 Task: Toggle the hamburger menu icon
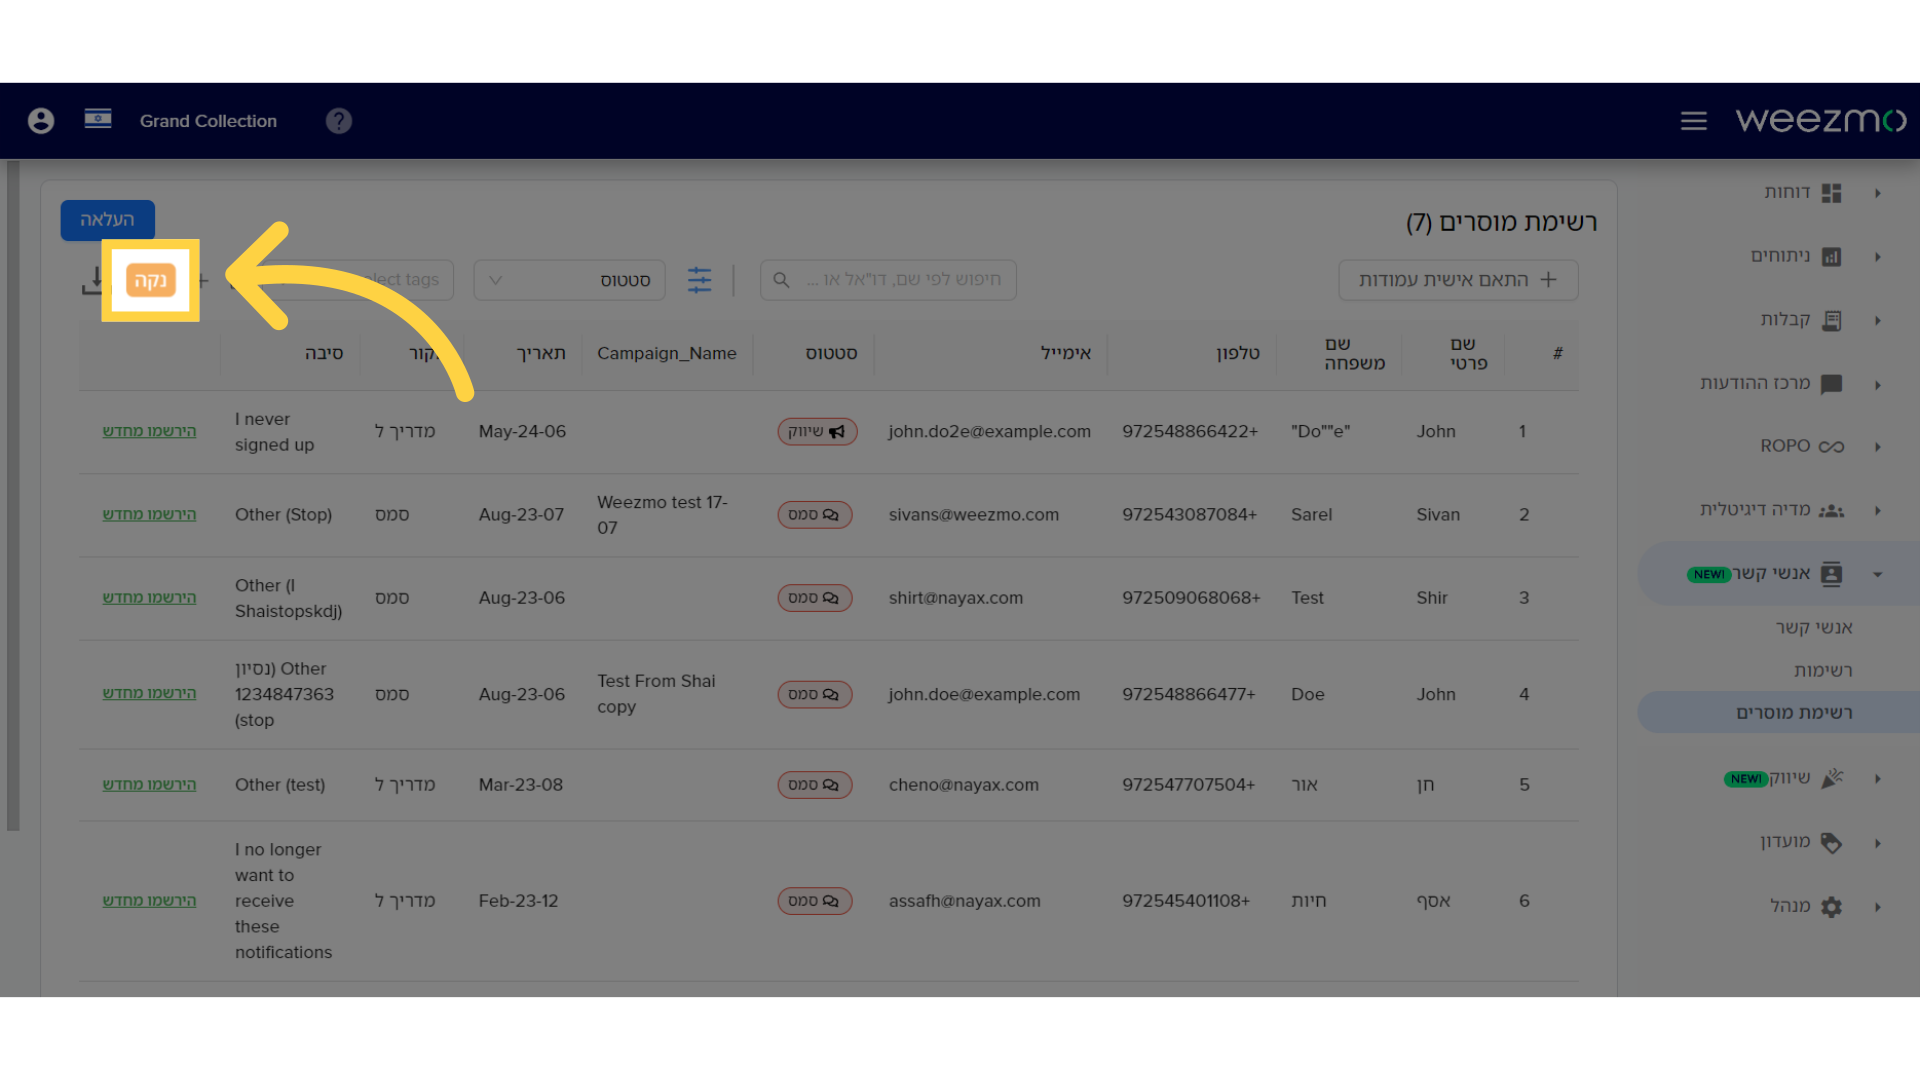point(1694,121)
